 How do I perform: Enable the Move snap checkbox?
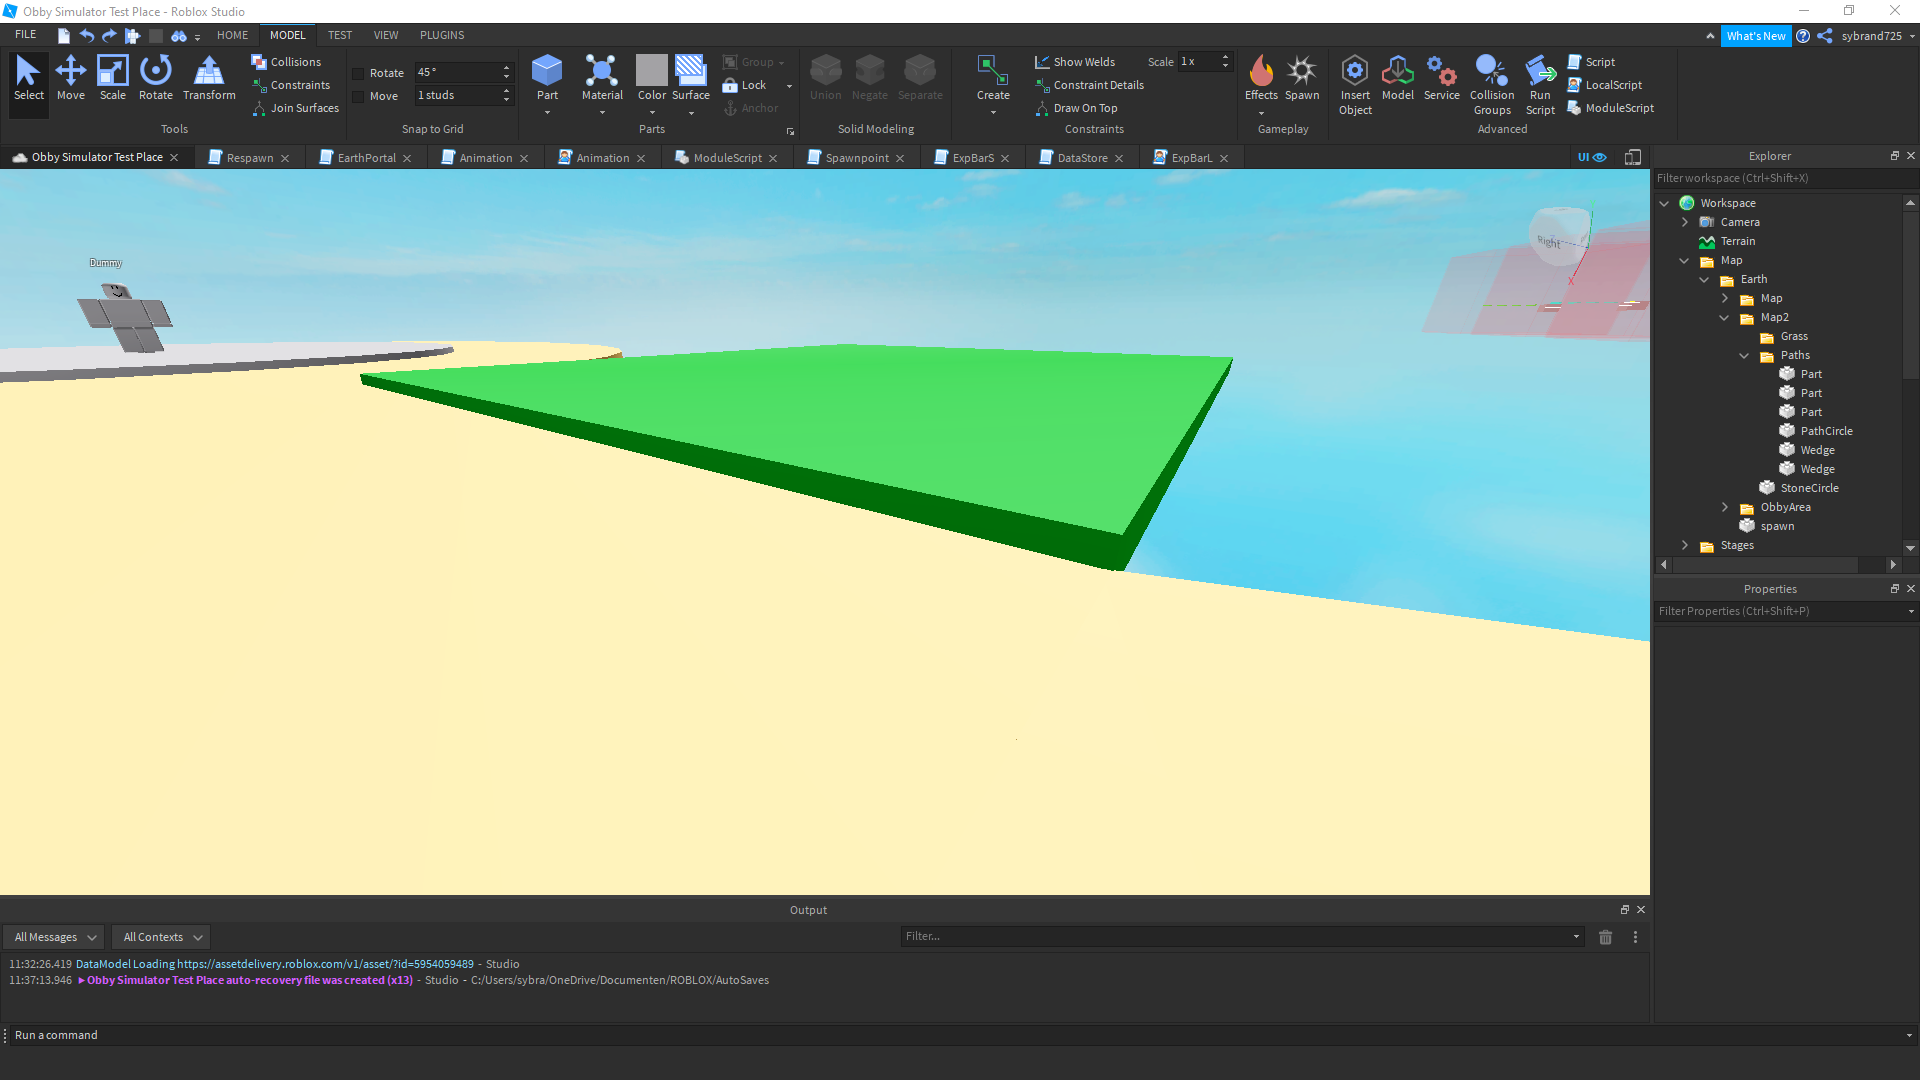[x=359, y=96]
